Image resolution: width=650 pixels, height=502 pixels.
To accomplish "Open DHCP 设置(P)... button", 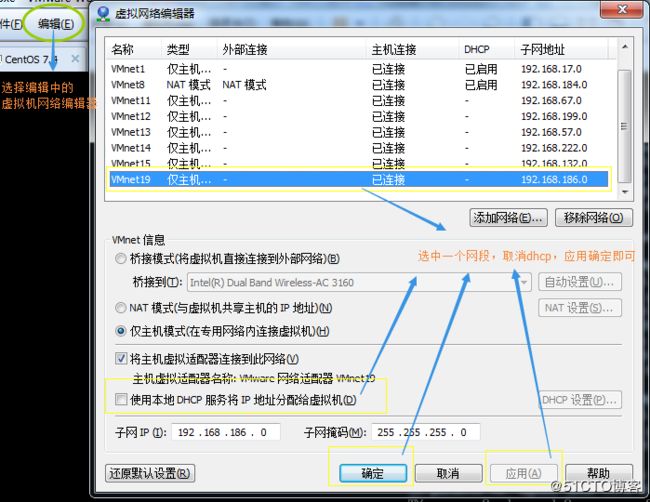I will click(x=580, y=400).
